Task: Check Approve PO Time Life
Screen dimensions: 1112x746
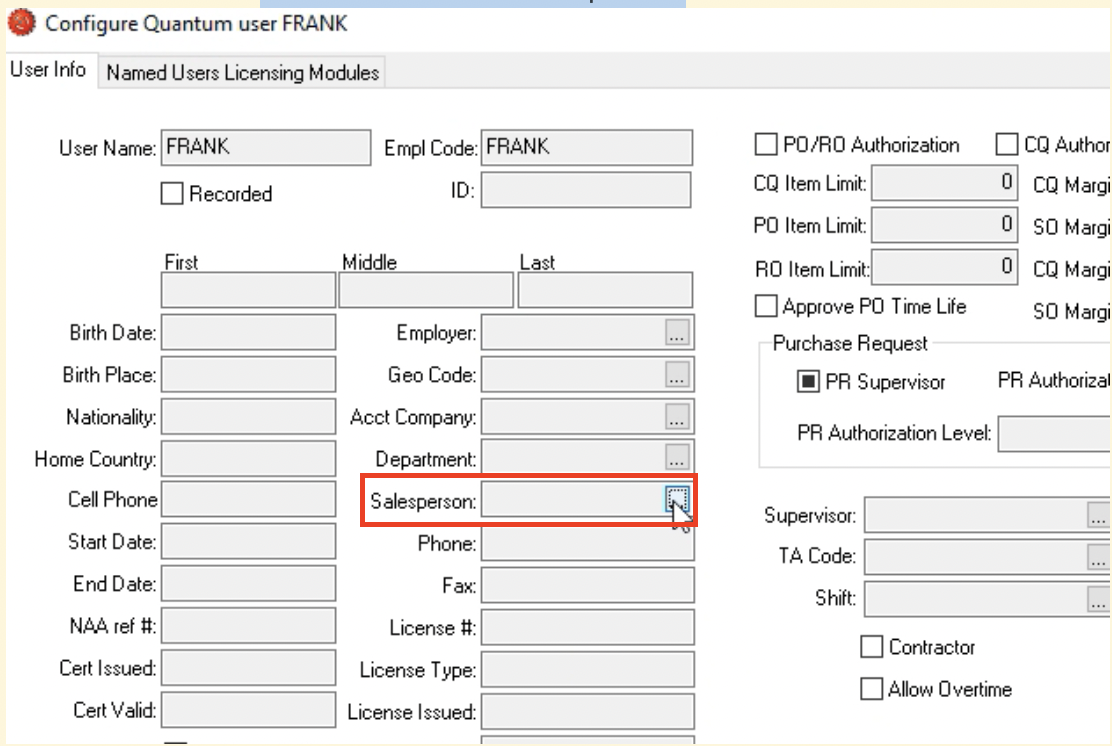Action: (766, 306)
